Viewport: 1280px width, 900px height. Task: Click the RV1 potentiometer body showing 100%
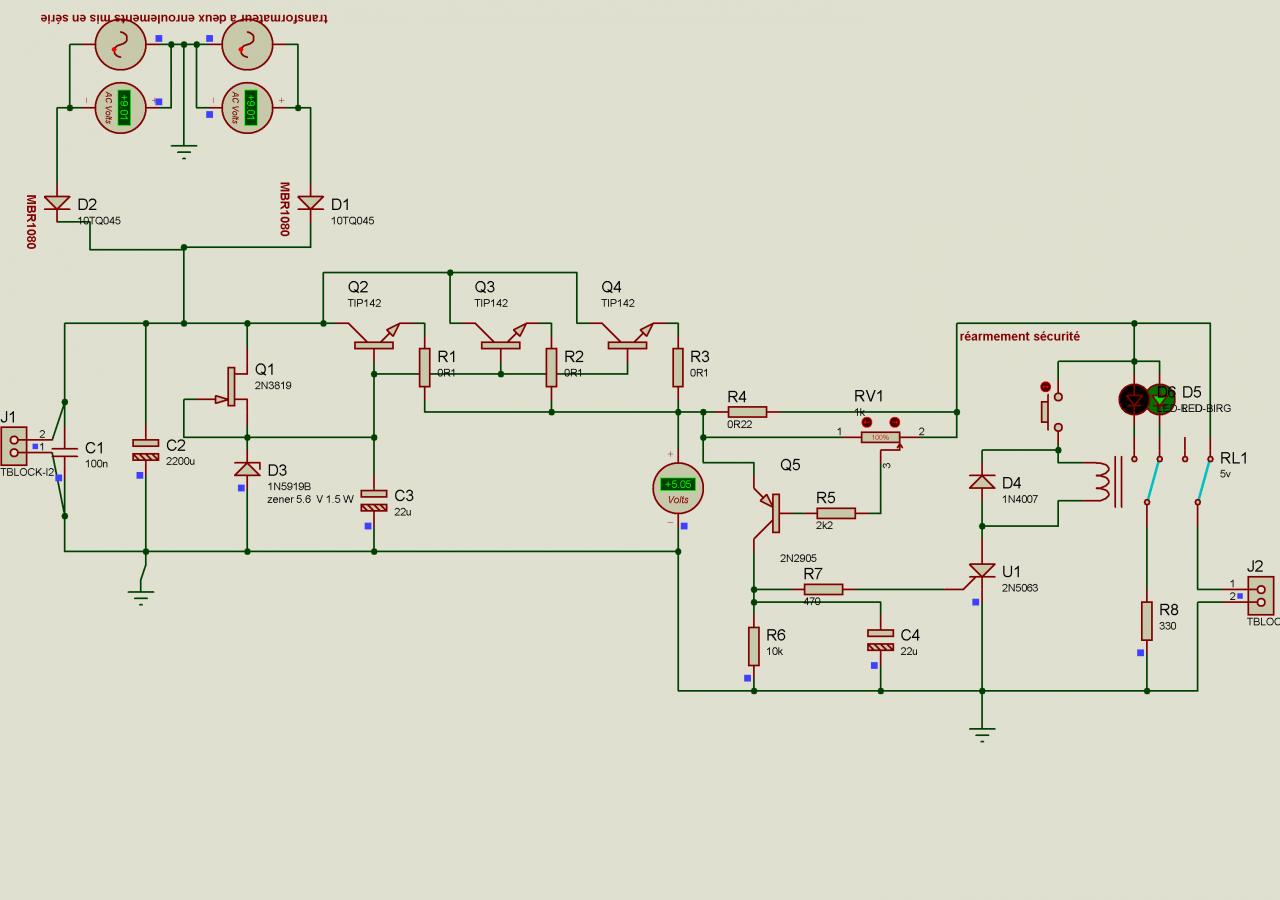coord(880,437)
